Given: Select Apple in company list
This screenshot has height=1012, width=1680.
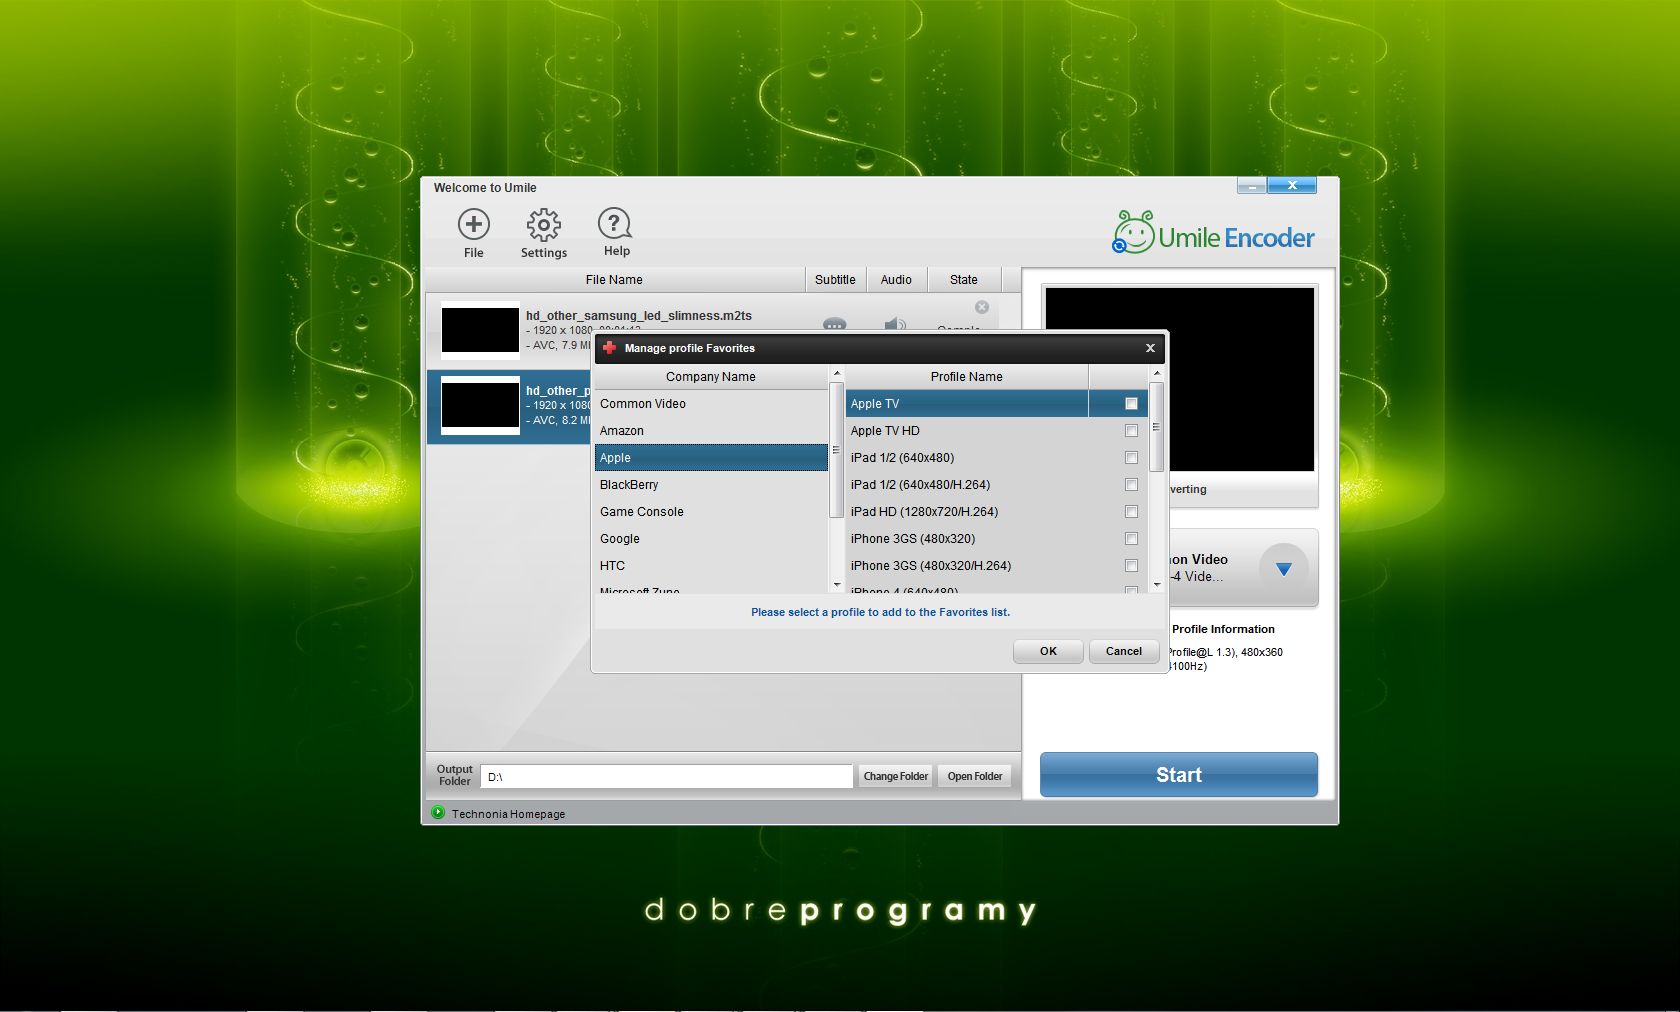Looking at the screenshot, I should coord(711,458).
